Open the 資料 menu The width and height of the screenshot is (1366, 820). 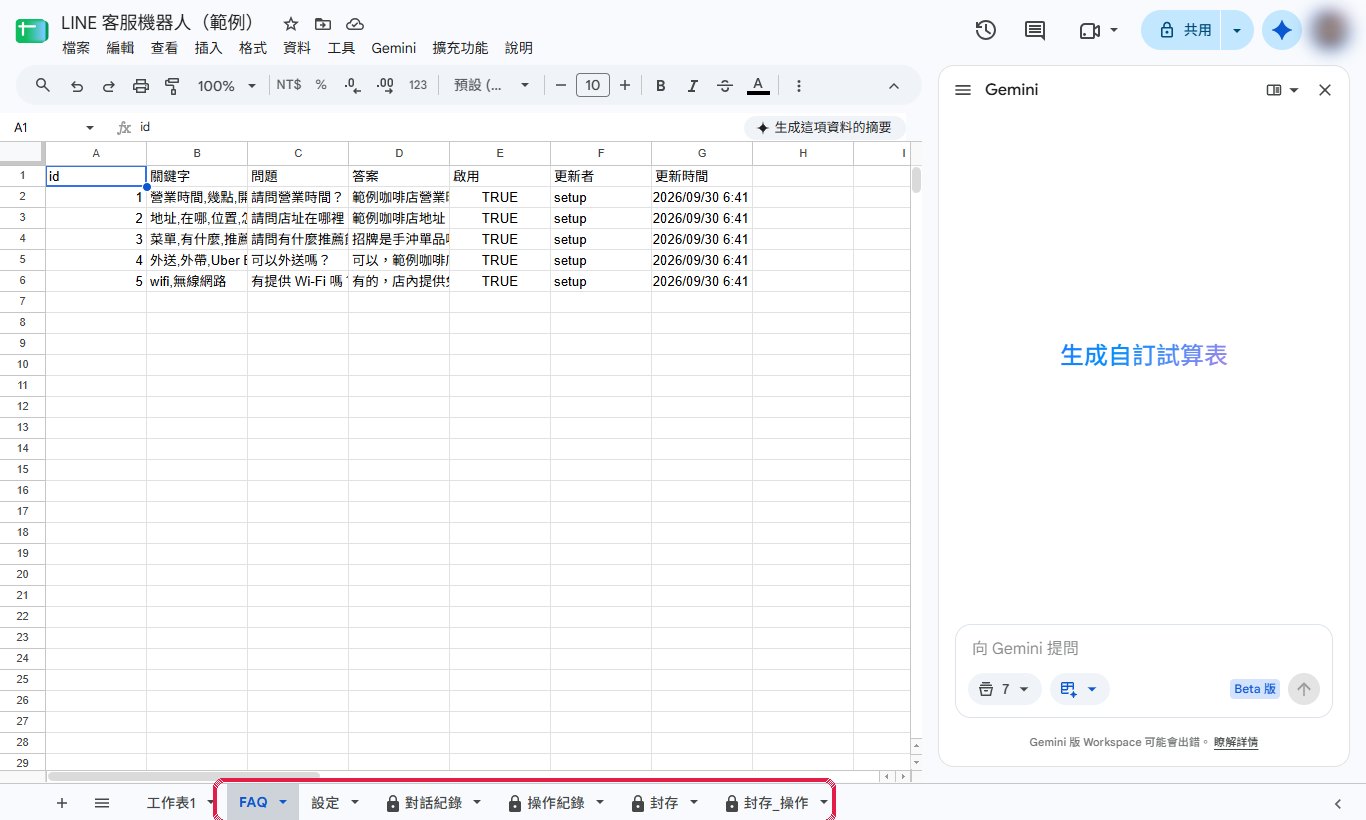point(297,48)
